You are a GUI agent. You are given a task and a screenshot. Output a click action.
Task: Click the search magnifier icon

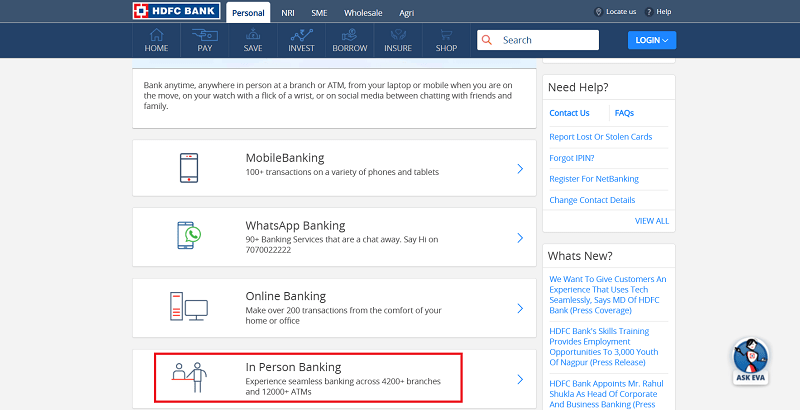(x=487, y=40)
